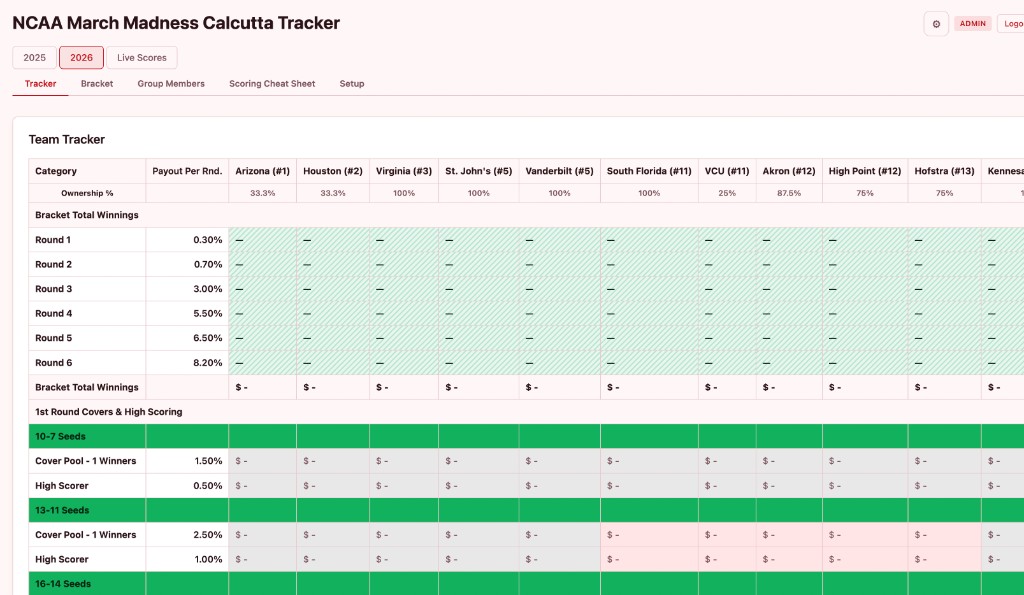Viewport: 1024px width, 595px height.
Task: Select the Tracker tab
Action: tap(40, 84)
